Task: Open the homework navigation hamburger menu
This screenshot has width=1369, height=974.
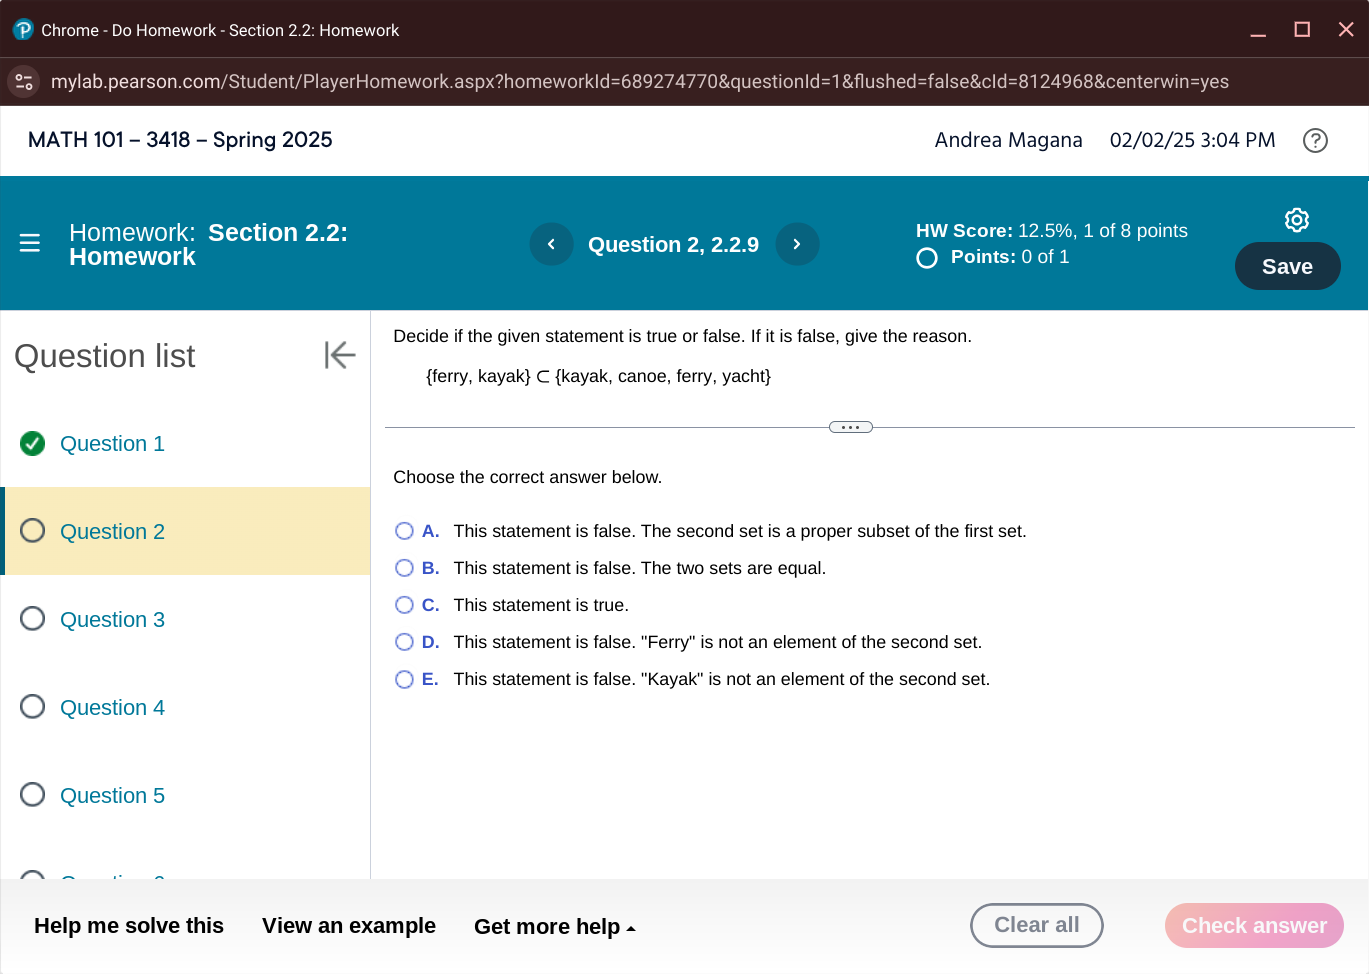Action: tap(29, 242)
